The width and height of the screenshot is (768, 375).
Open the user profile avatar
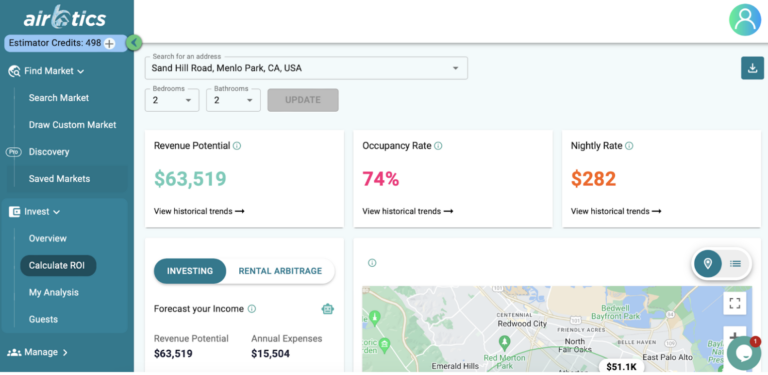coord(744,20)
